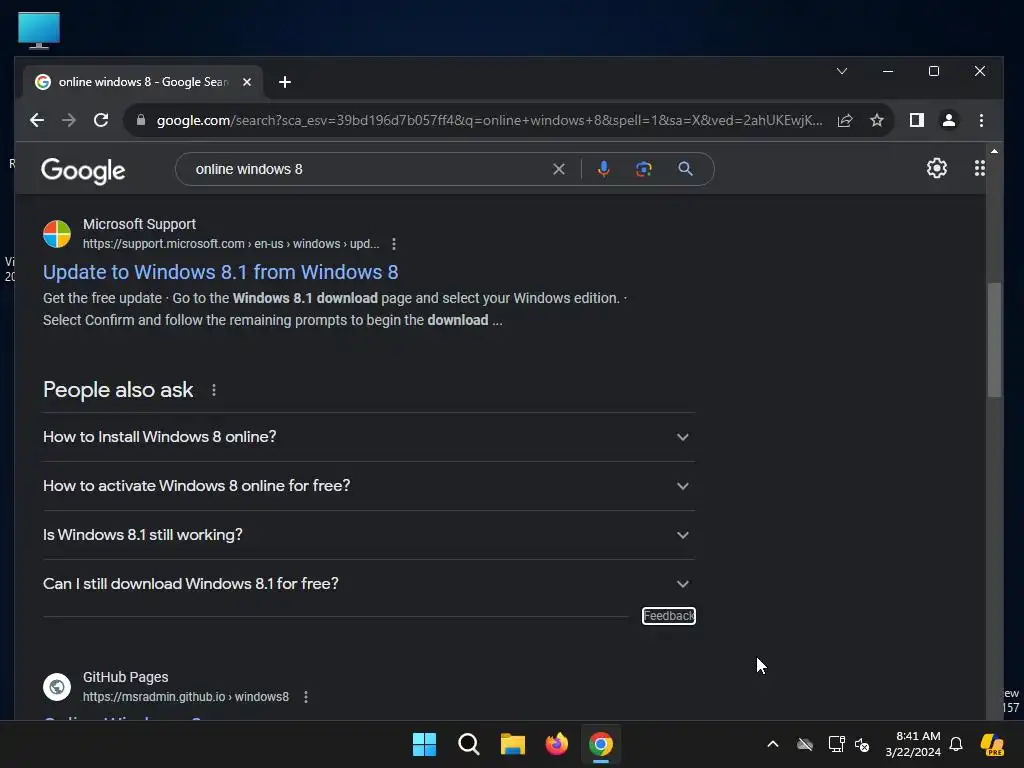Go back to the previous page
Viewport: 1024px width, 768px height.
click(x=37, y=120)
